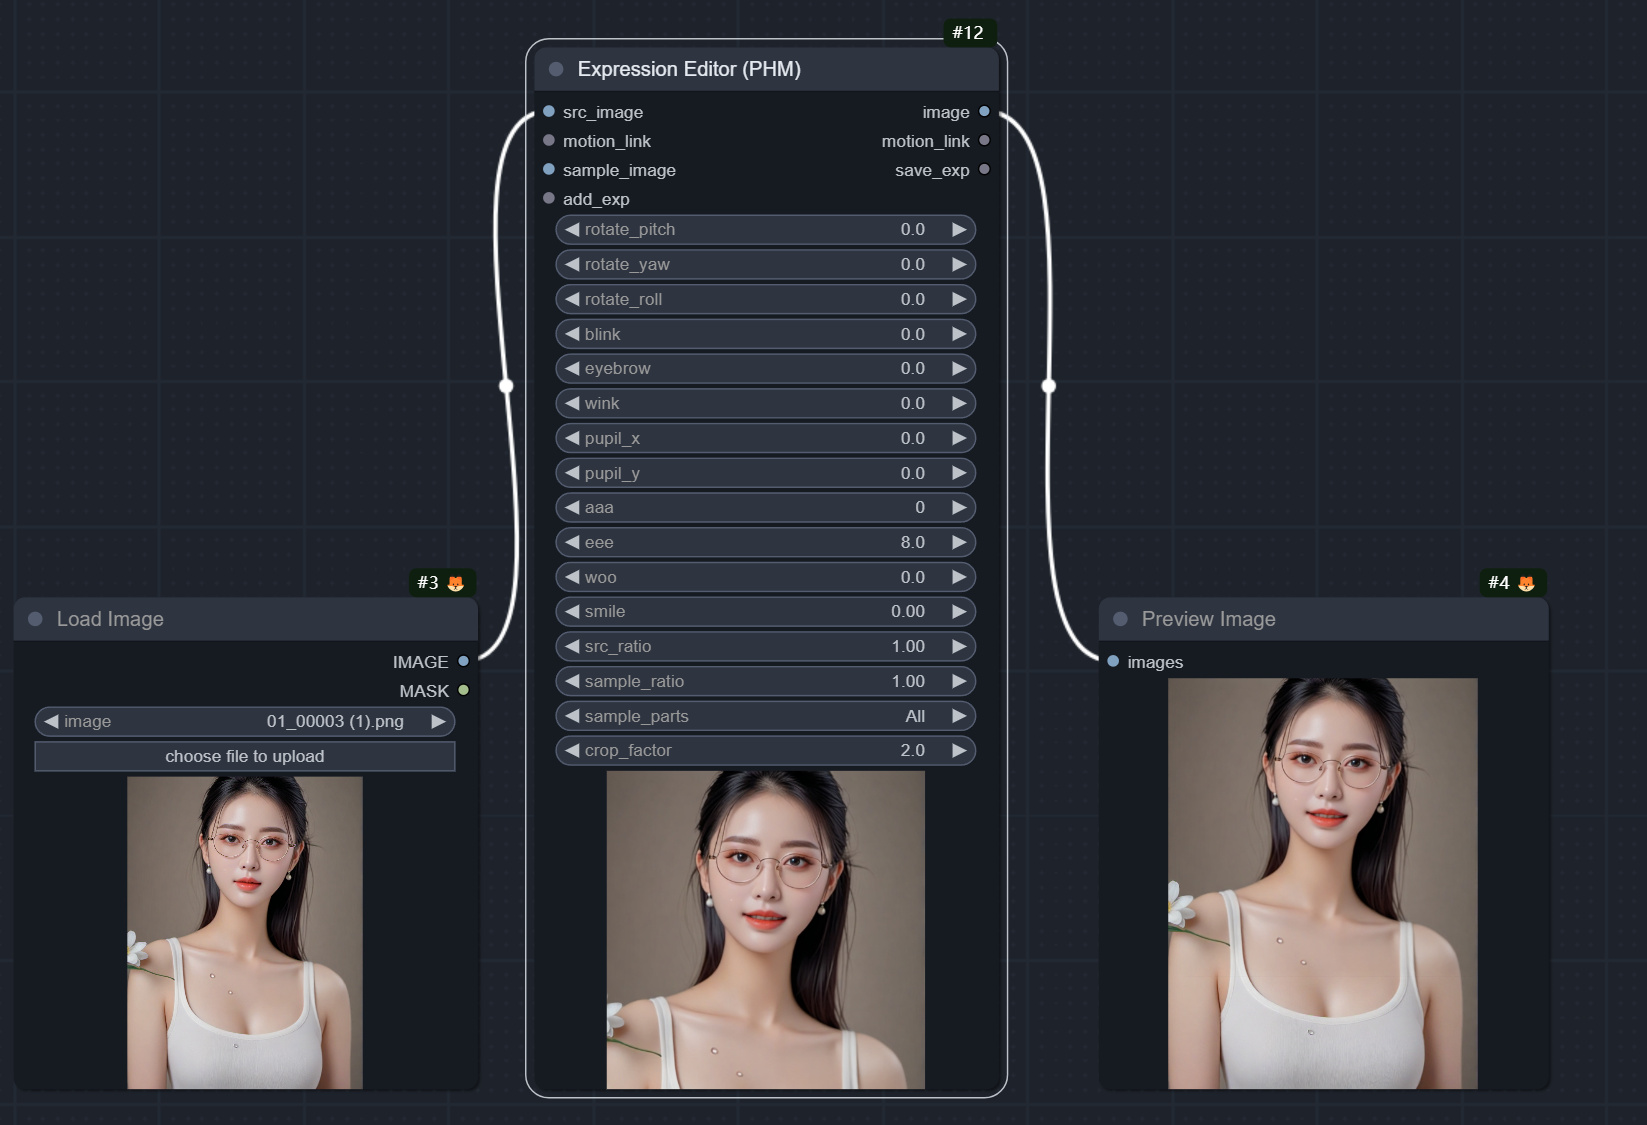
Task: Click the MASK output dot on Load Image
Action: click(463, 690)
